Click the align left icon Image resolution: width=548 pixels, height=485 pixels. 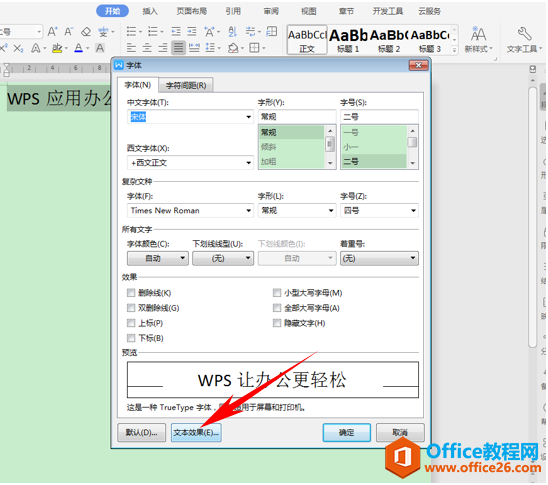pos(131,48)
